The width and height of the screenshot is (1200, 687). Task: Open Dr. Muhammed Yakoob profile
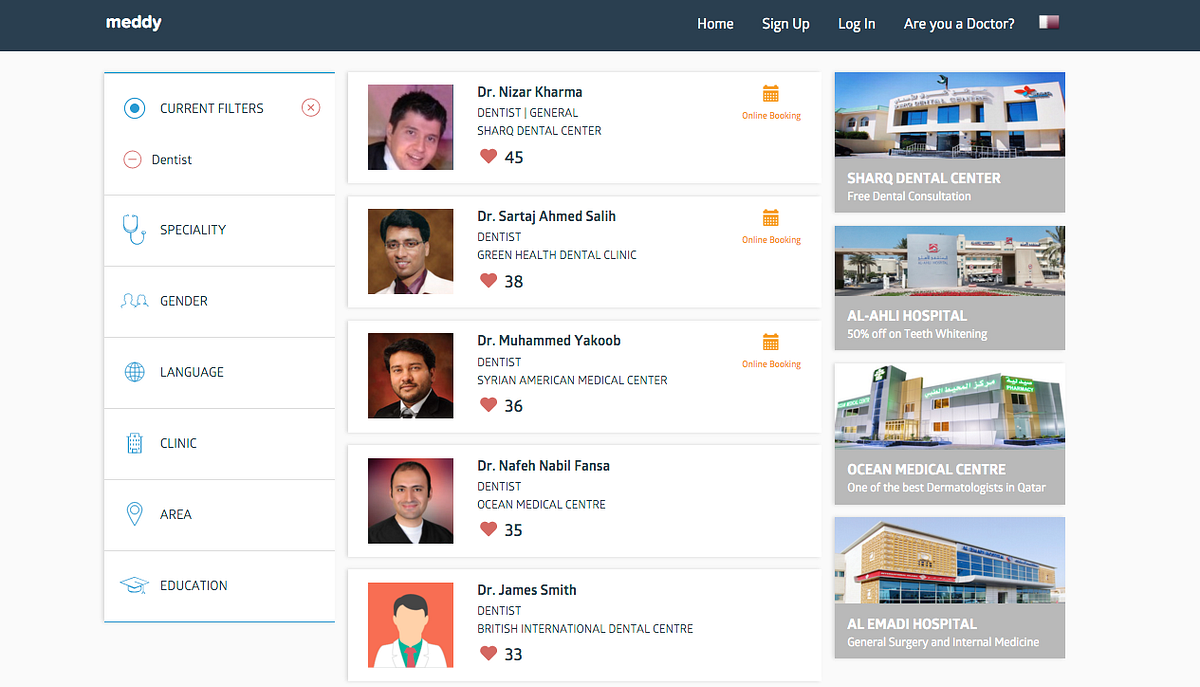(x=549, y=340)
